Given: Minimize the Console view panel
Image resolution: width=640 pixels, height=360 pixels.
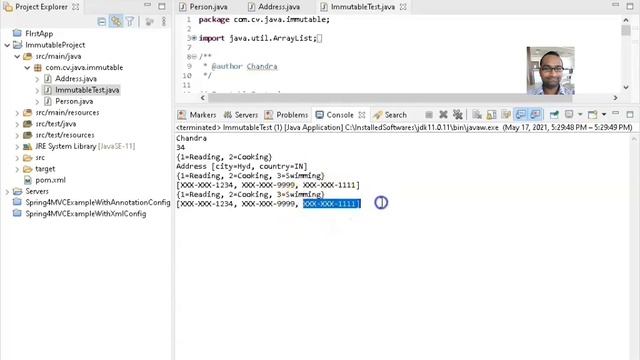Looking at the screenshot, I should [616, 113].
